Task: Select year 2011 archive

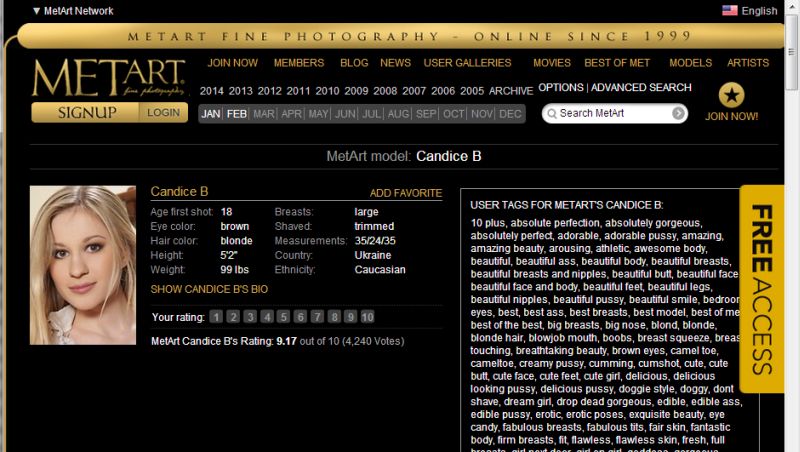Action: click(298, 91)
